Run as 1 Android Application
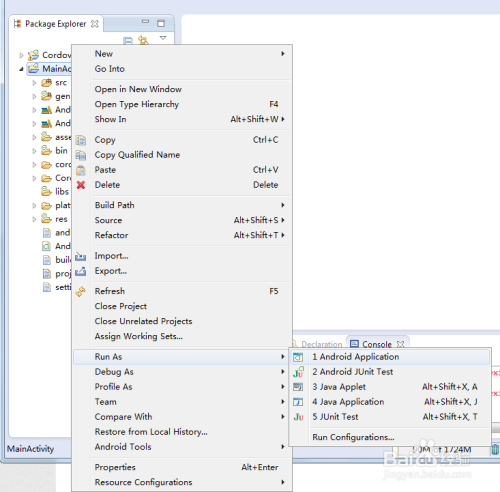Screen dimensions: 500x492 (390, 357)
